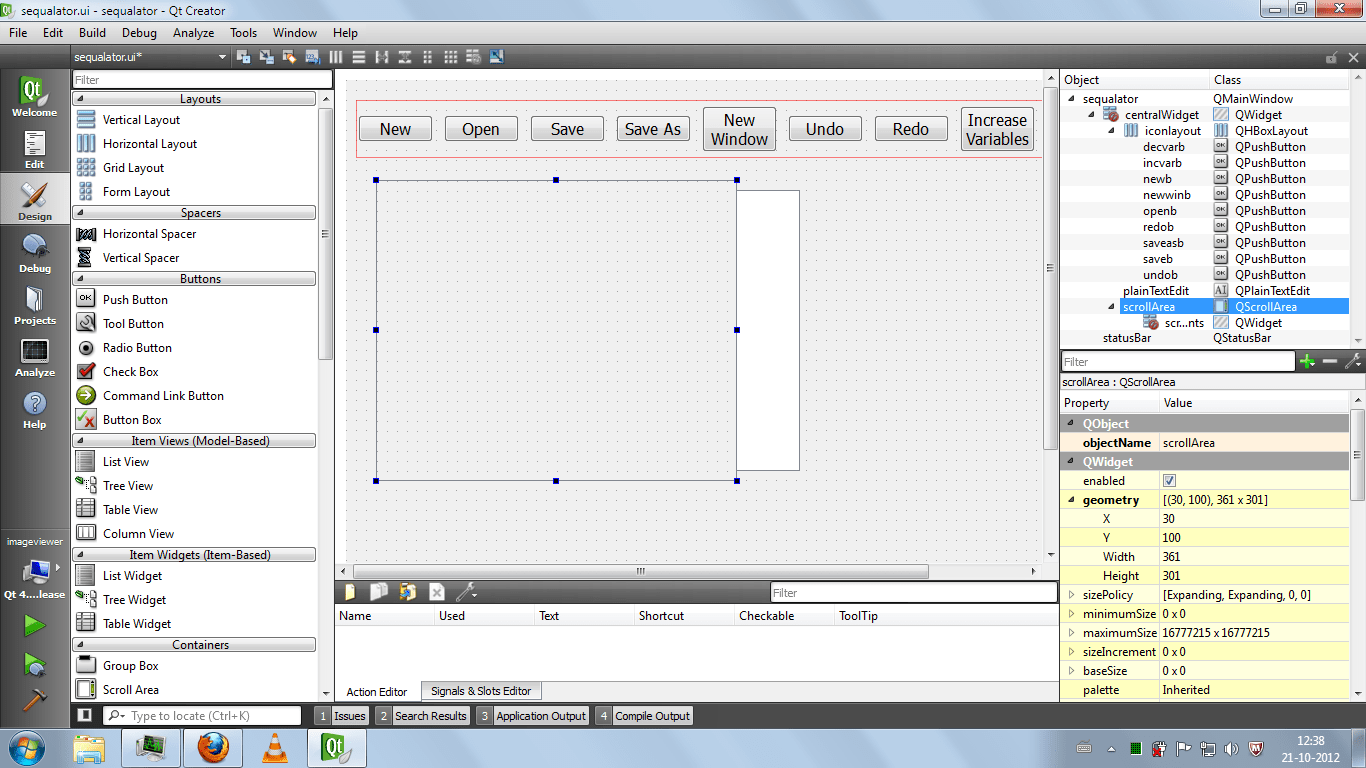Create a New Action in the Action Editor

[x=349, y=592]
